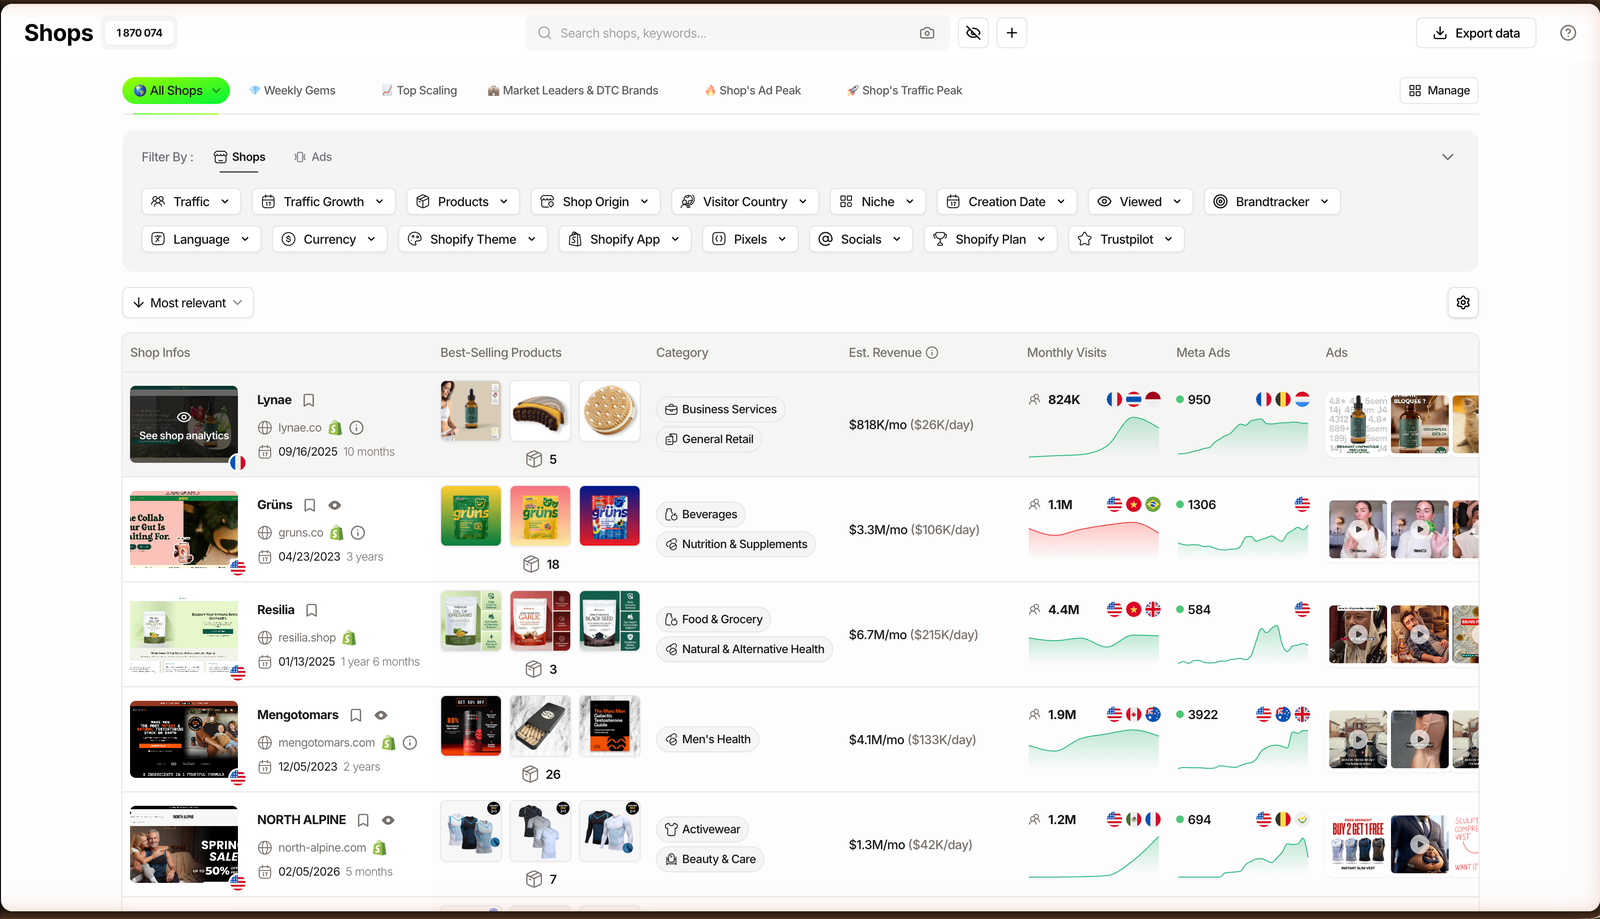The image size is (1600, 919).
Task: Click the Manage button
Action: [x=1439, y=90]
